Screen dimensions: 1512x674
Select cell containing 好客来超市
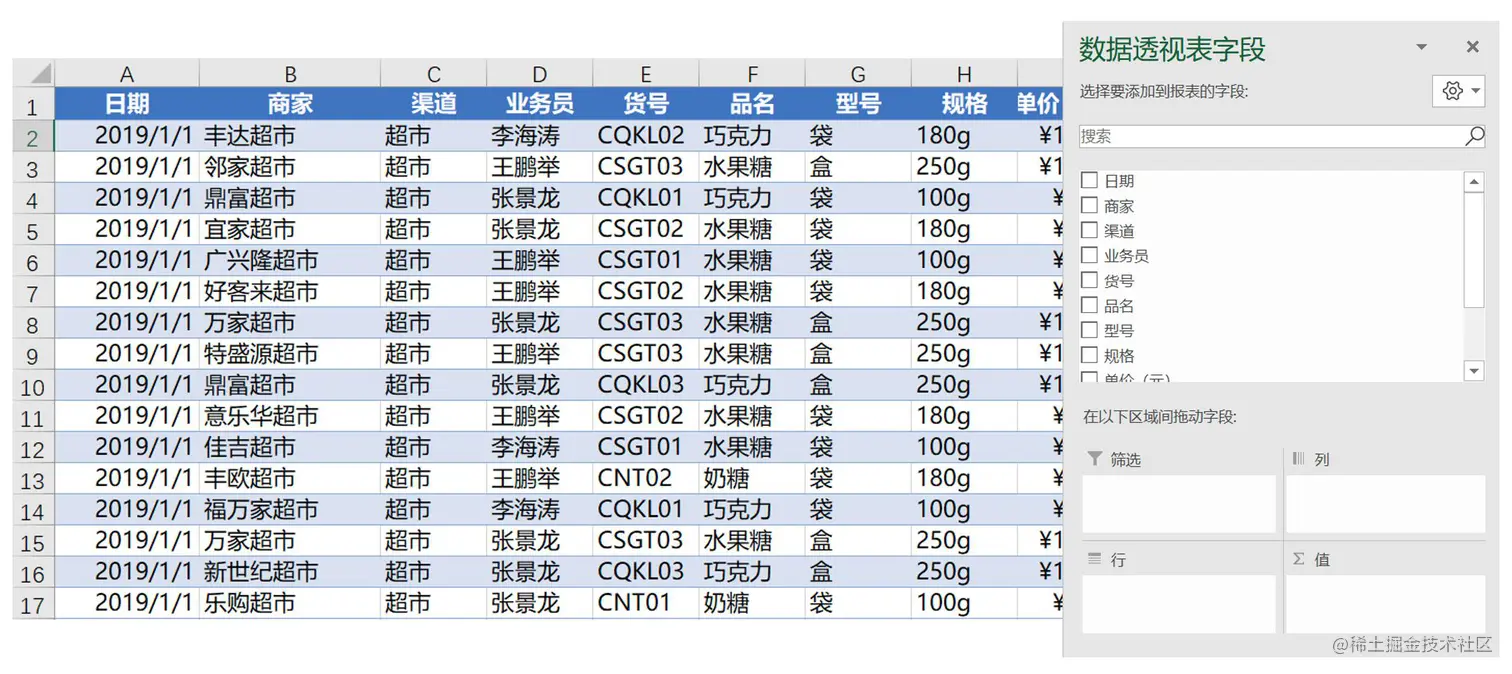[290, 291]
